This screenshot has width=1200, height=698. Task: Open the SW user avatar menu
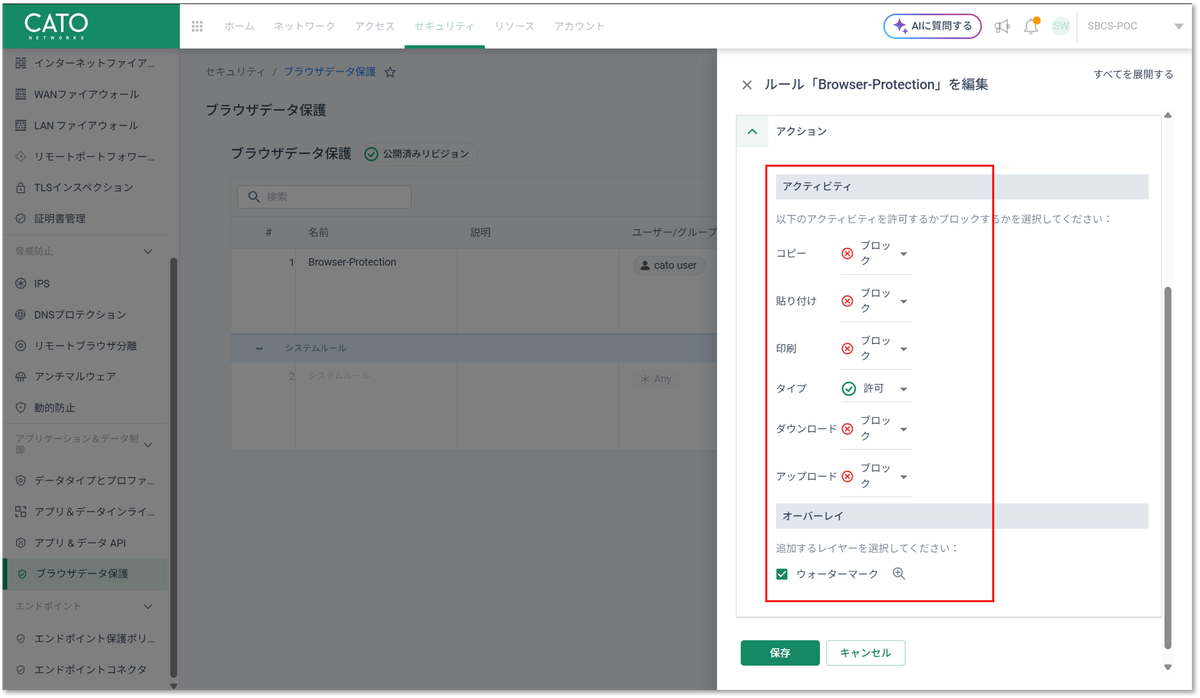click(1060, 27)
